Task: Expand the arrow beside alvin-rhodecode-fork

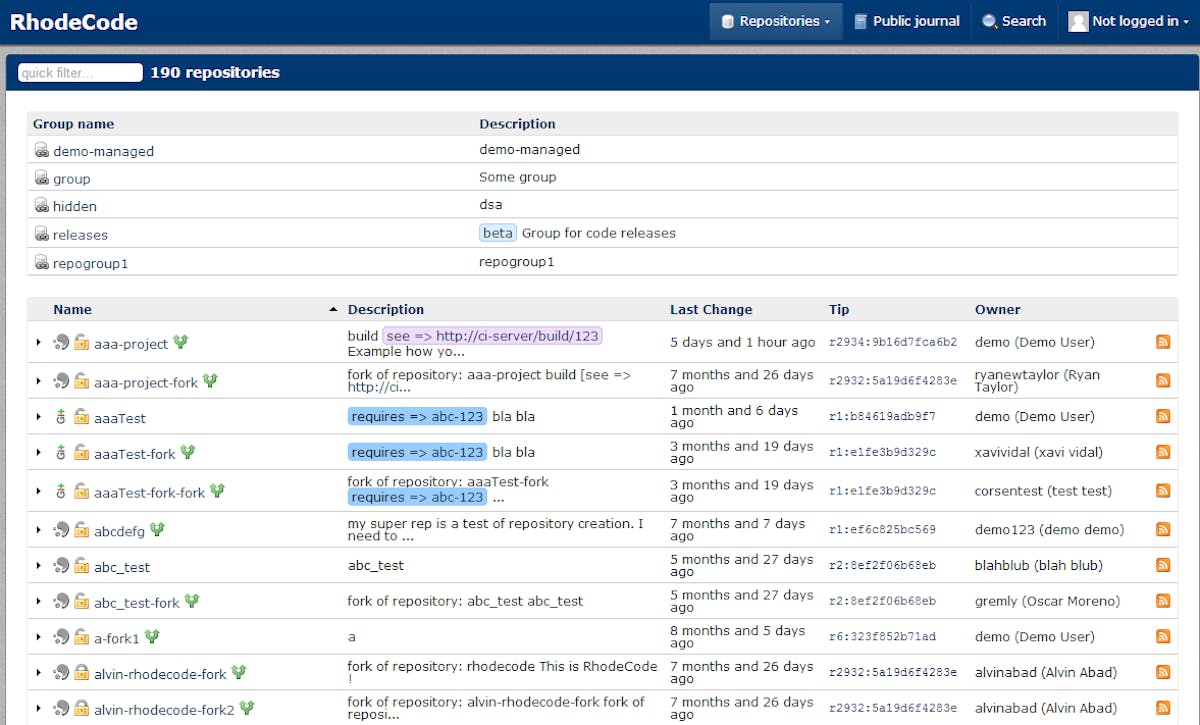Action: (37, 673)
